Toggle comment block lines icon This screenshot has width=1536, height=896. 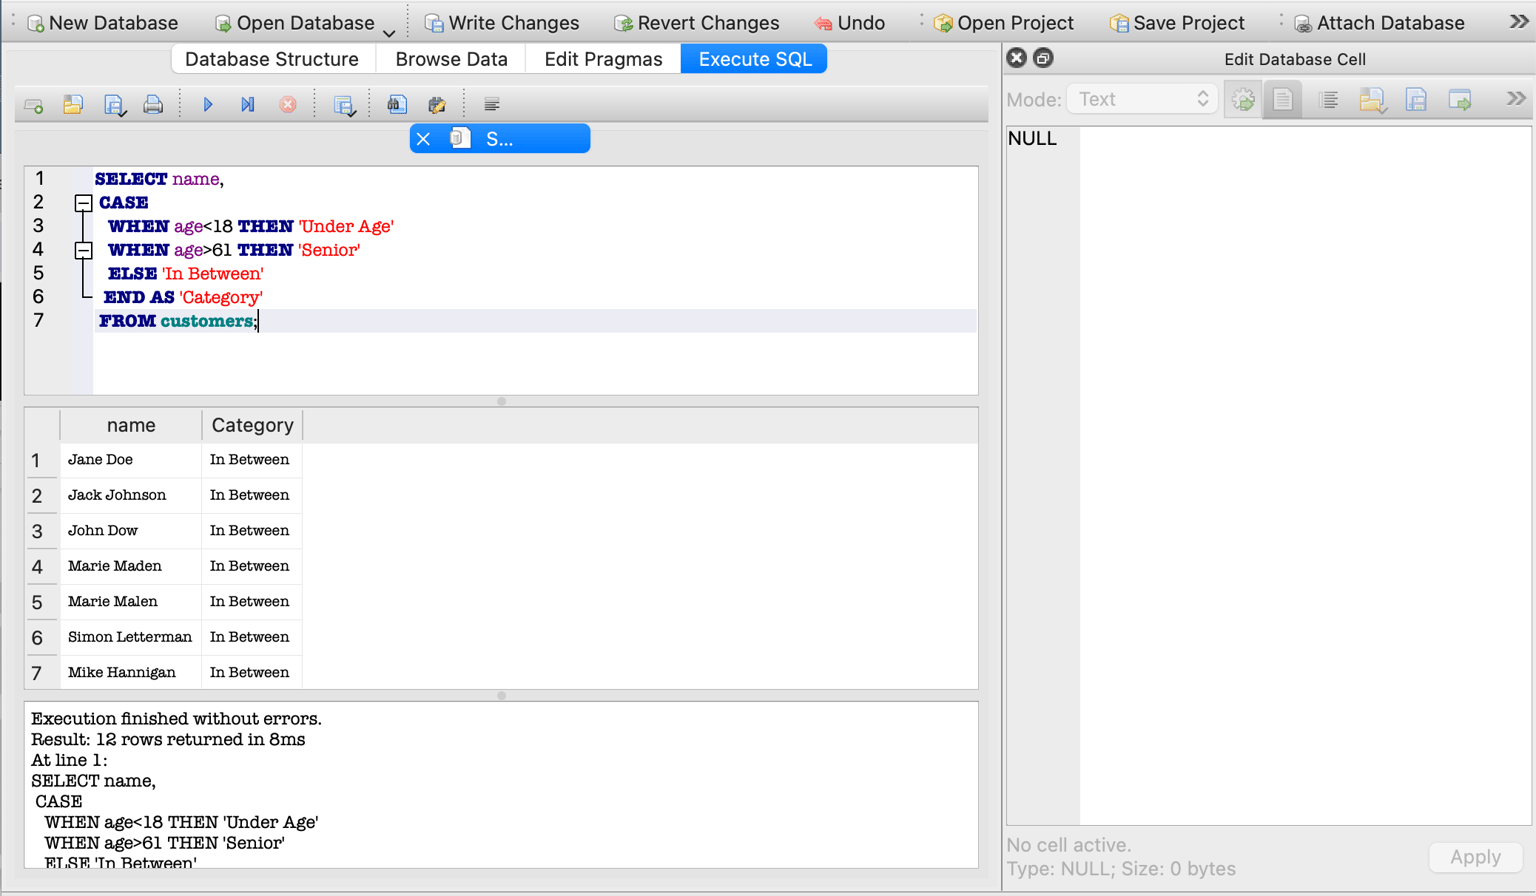(x=492, y=105)
